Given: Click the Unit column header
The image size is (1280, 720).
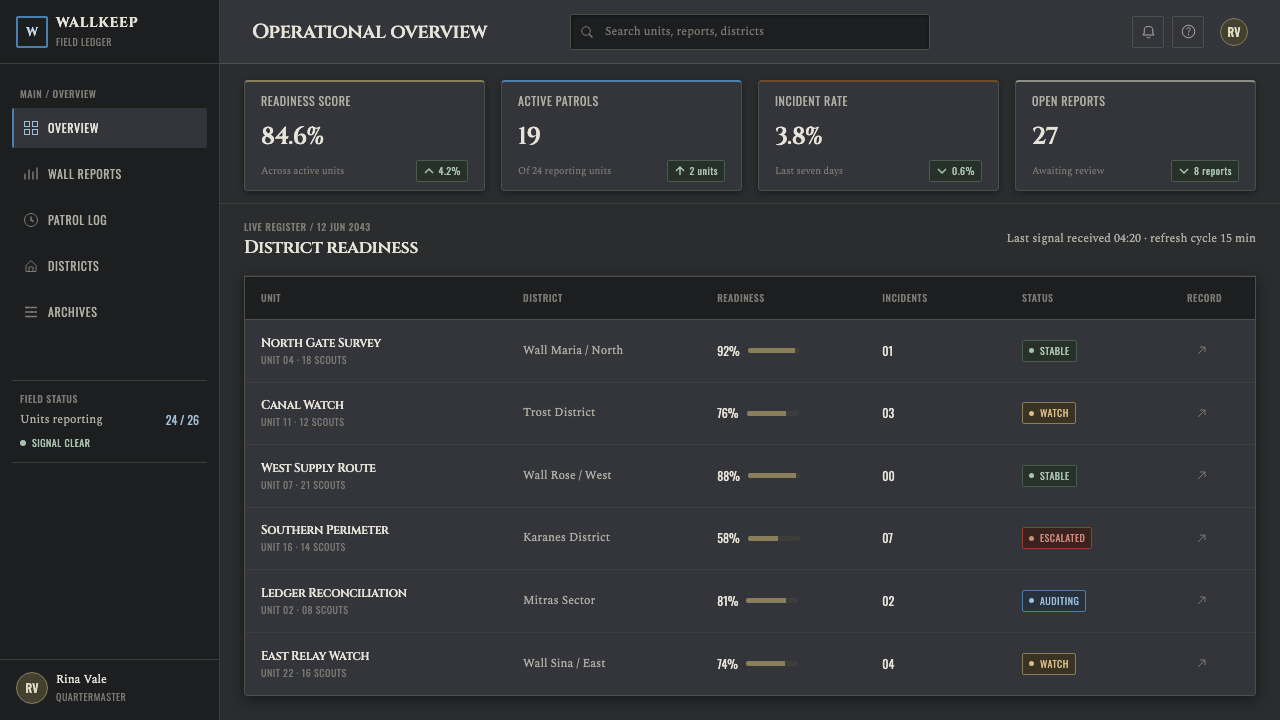Looking at the screenshot, I should click(x=271, y=298).
